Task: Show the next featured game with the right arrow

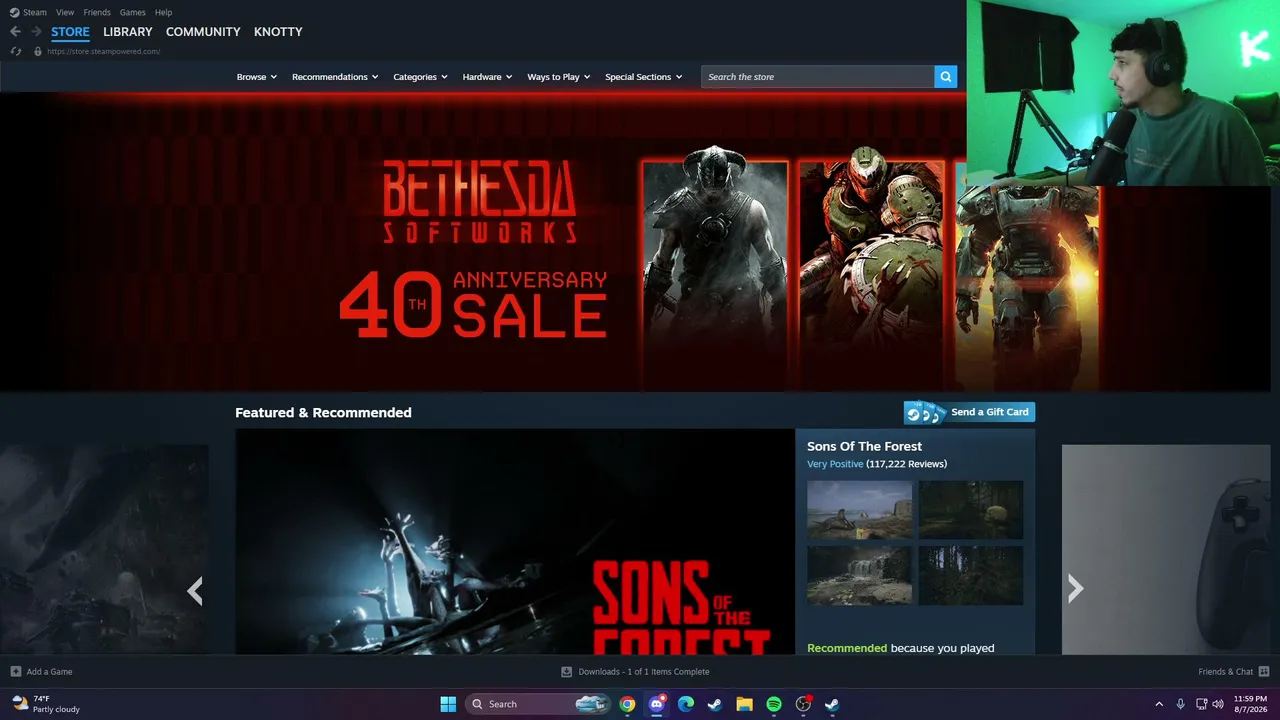Action: coord(1075,589)
